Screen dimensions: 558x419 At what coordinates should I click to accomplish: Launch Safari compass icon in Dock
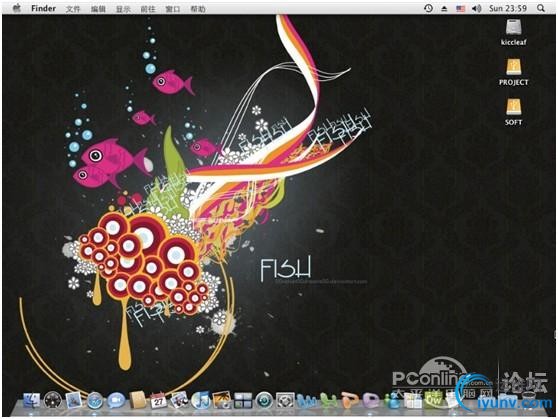tap(95, 400)
